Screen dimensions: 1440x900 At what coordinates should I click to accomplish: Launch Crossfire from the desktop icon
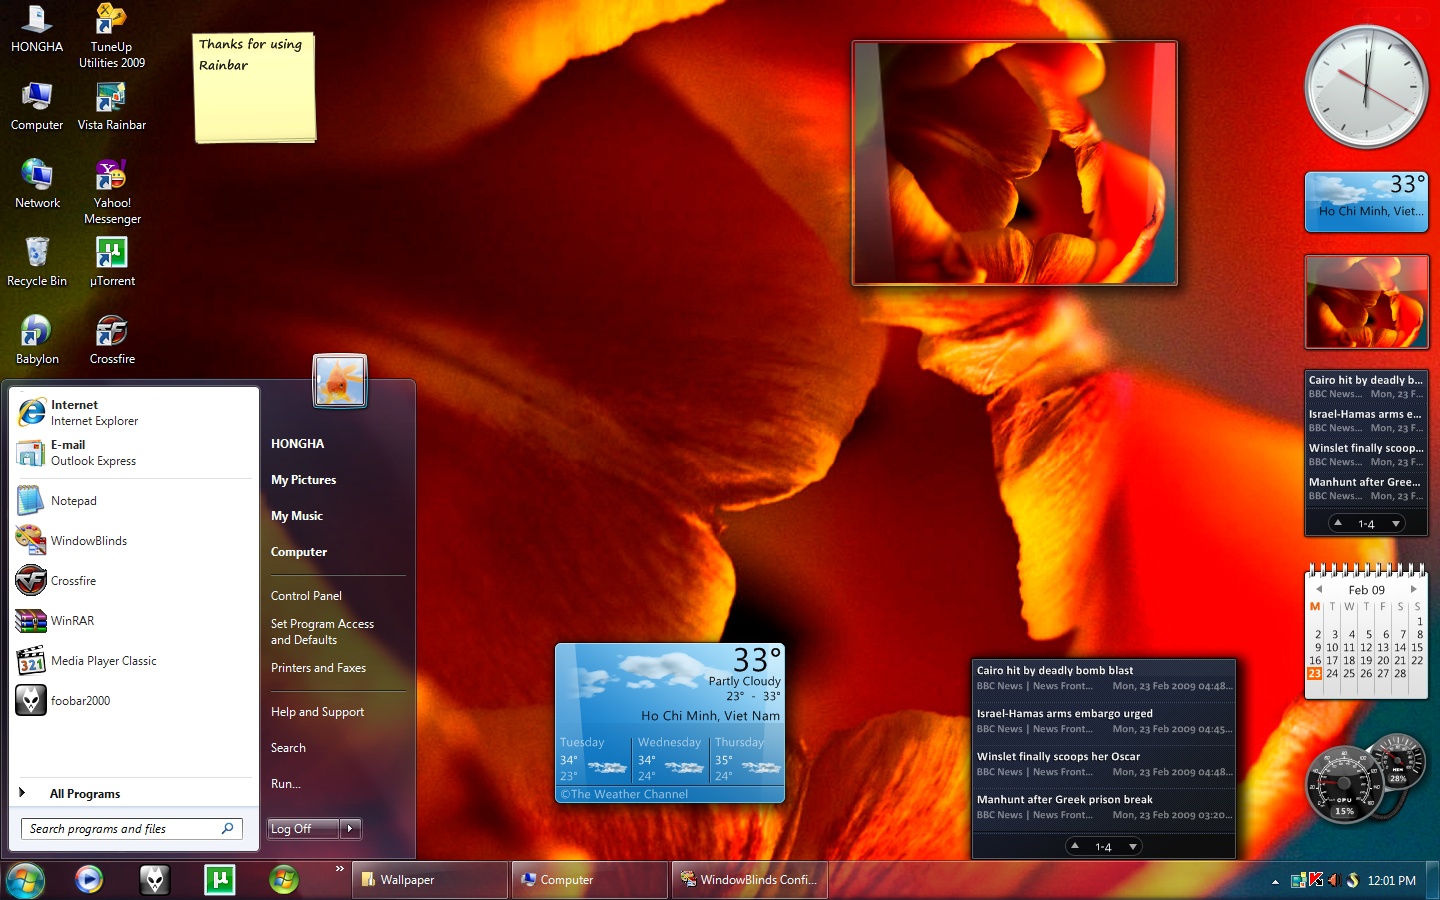(112, 341)
